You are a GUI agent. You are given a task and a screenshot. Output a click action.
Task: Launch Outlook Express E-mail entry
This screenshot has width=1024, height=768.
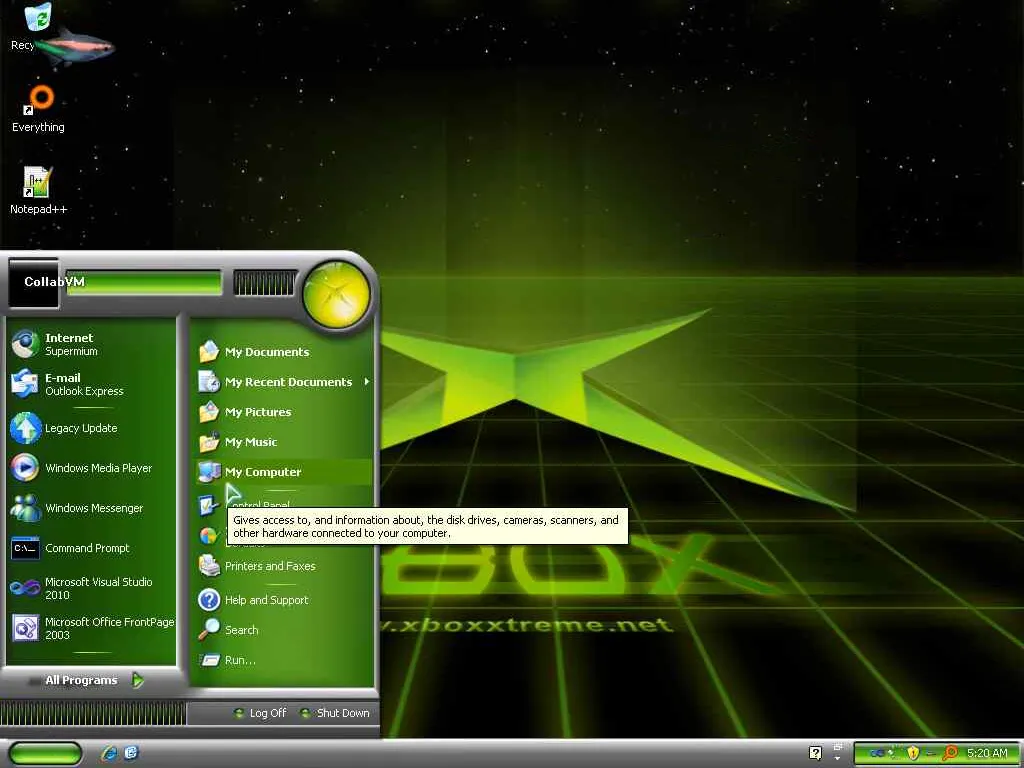[91, 384]
